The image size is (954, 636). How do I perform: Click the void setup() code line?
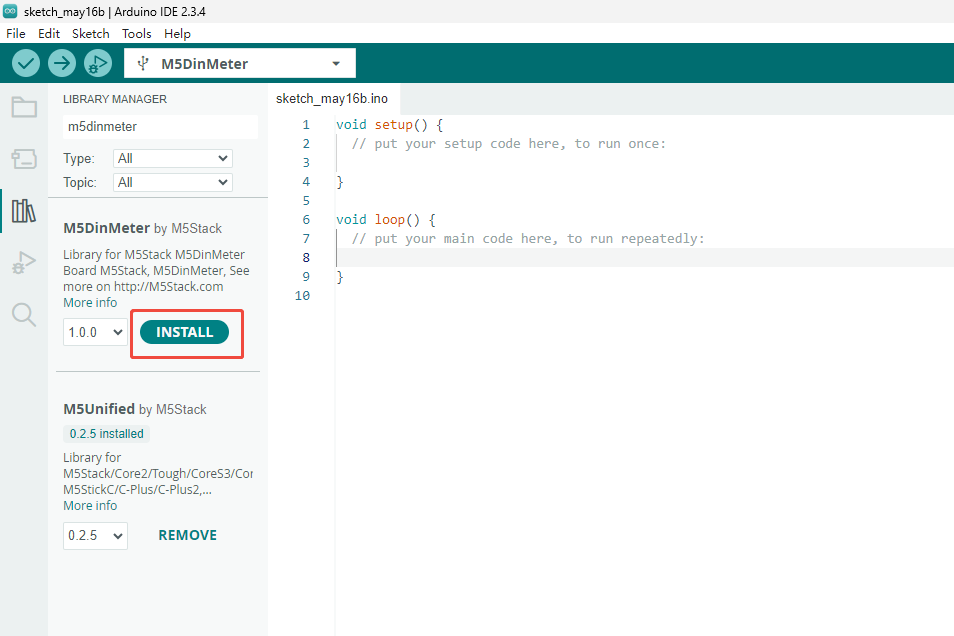[389, 125]
